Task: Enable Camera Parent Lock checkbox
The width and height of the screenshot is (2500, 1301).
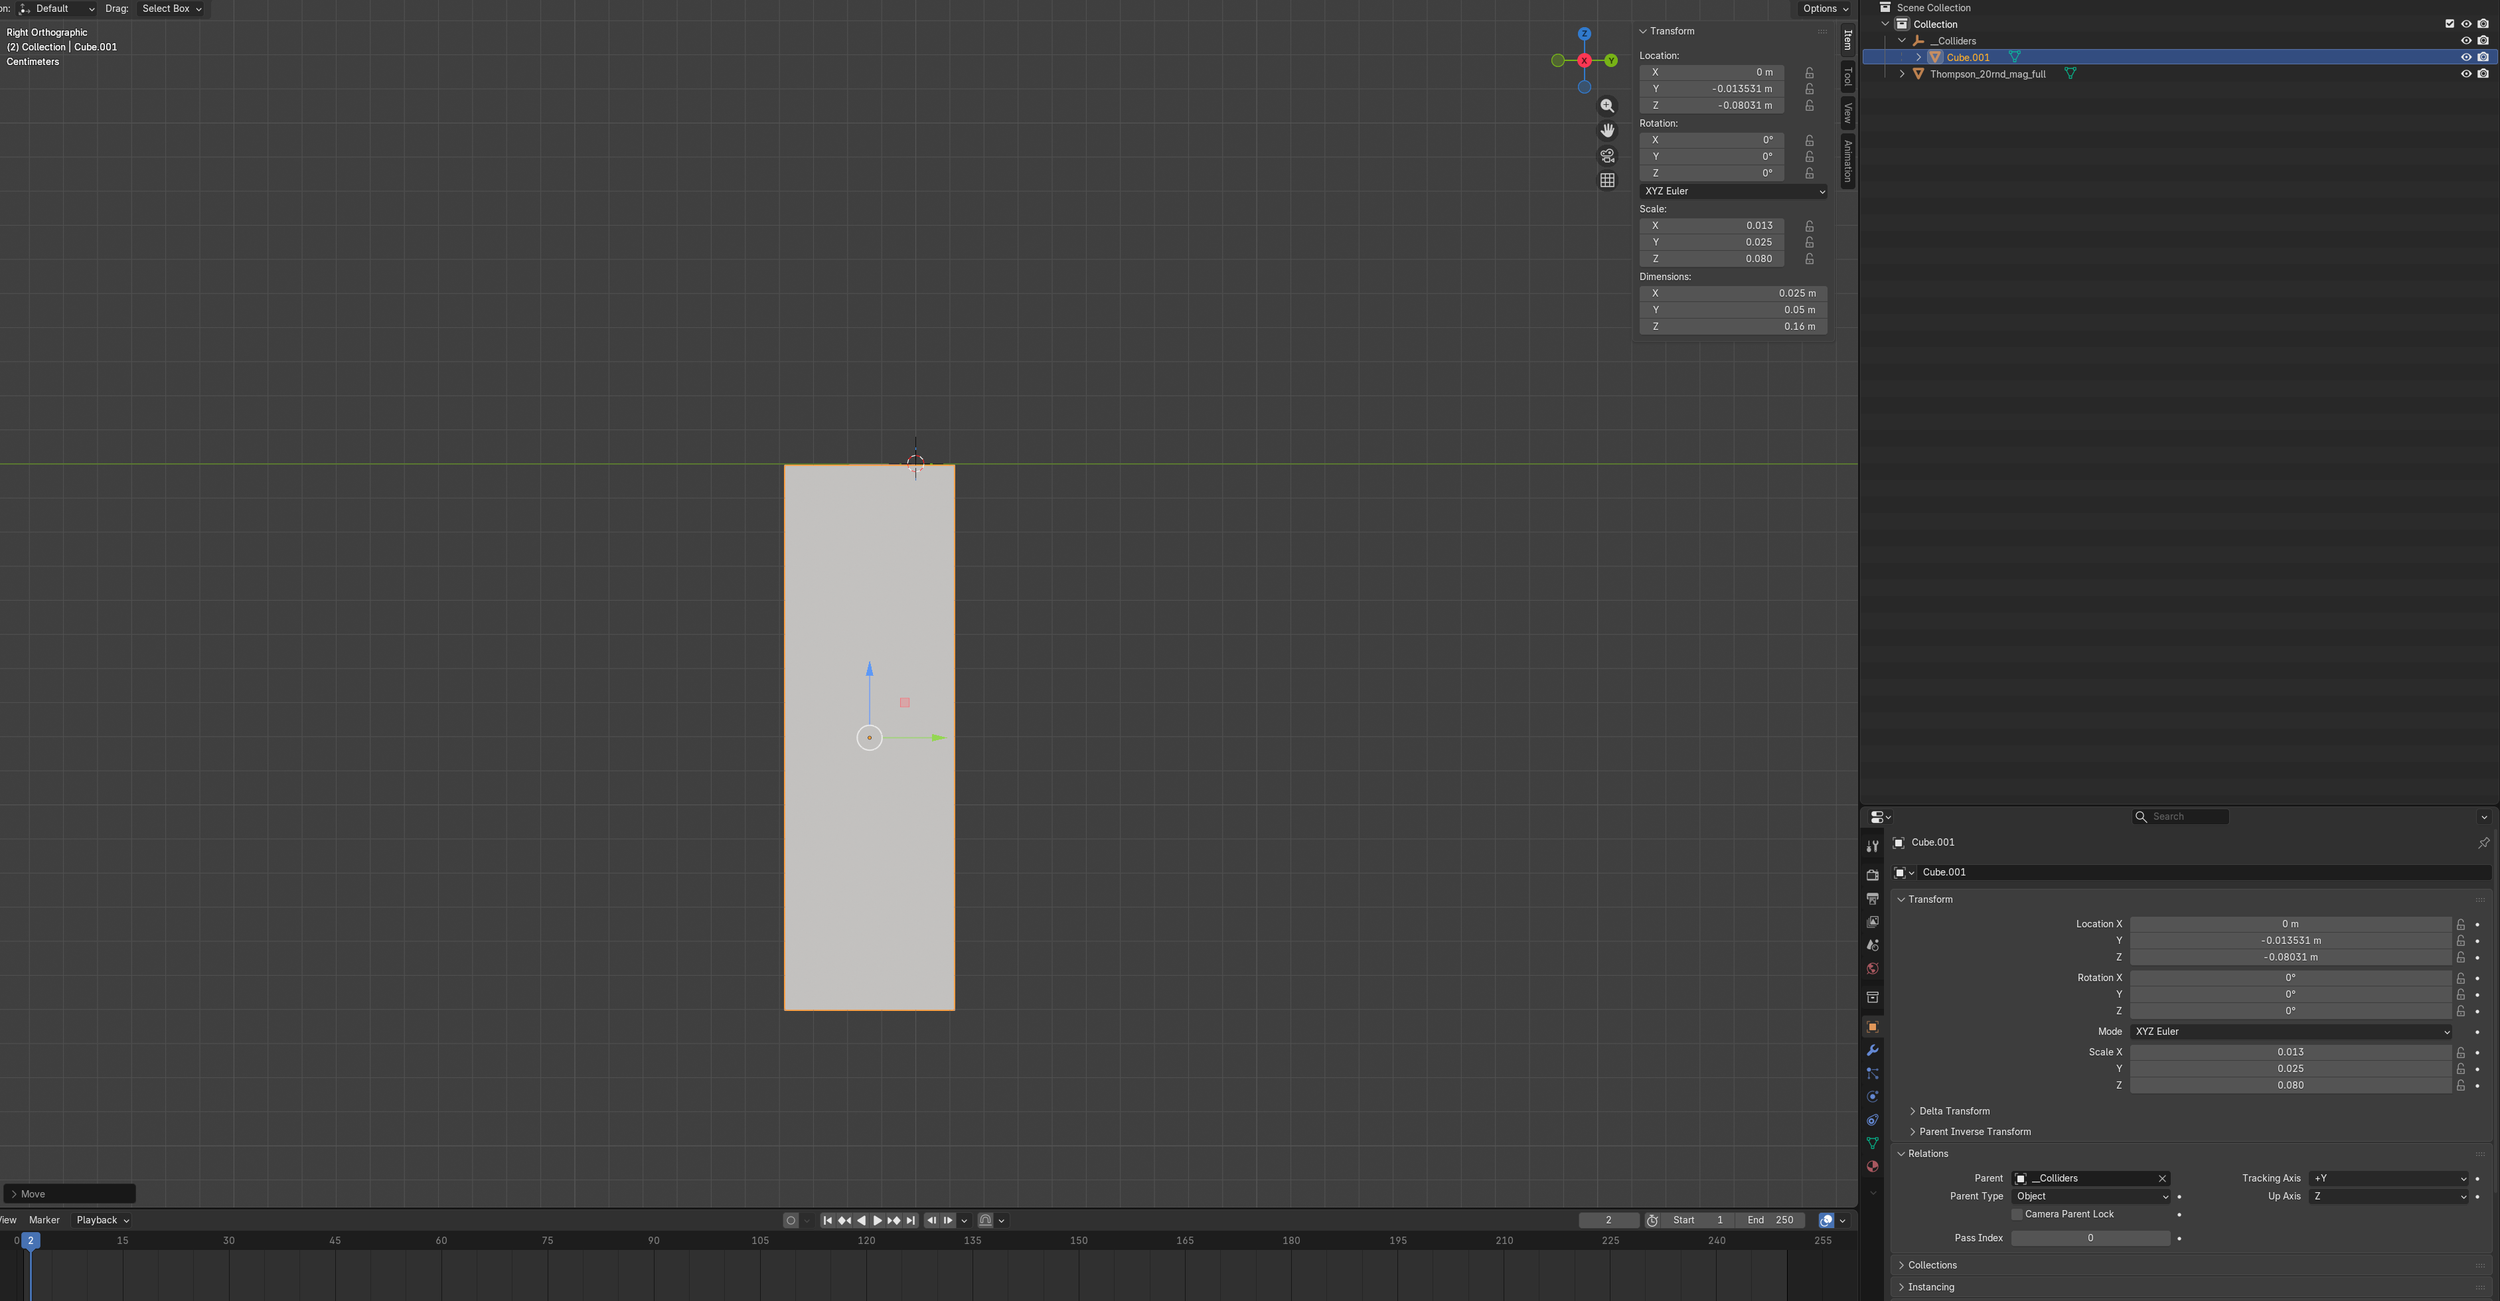Action: (x=2017, y=1214)
